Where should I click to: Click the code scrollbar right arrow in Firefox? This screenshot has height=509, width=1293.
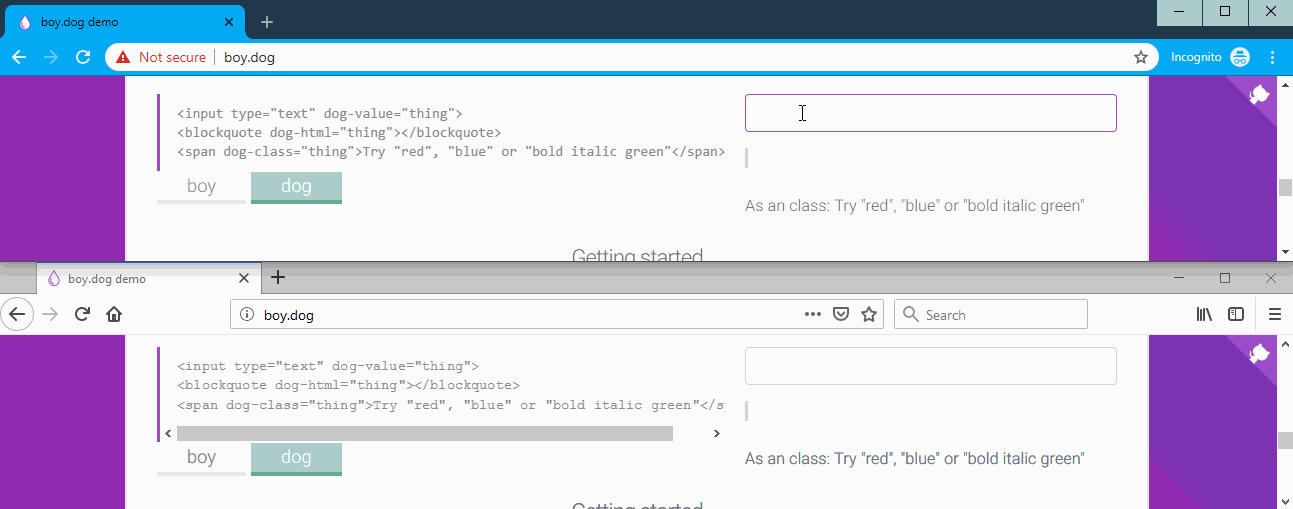(716, 433)
